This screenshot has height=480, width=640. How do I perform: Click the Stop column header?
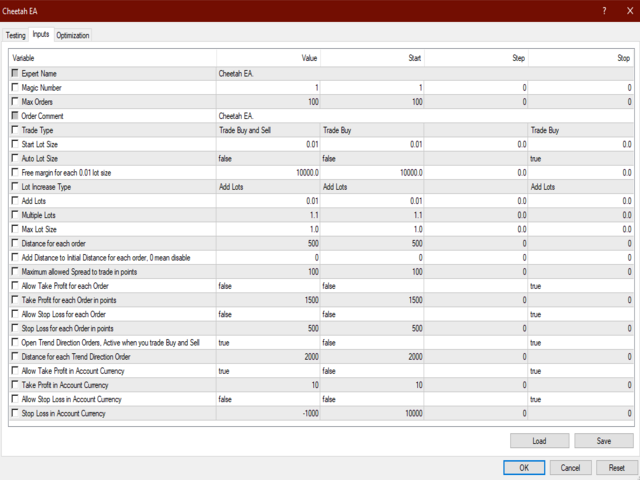(x=581, y=58)
